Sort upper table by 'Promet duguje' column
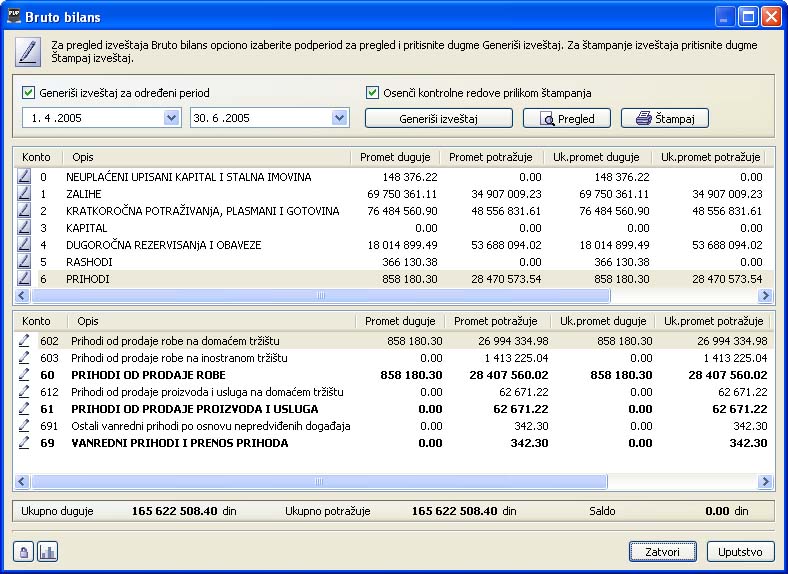The height and width of the screenshot is (574, 788). (x=393, y=157)
